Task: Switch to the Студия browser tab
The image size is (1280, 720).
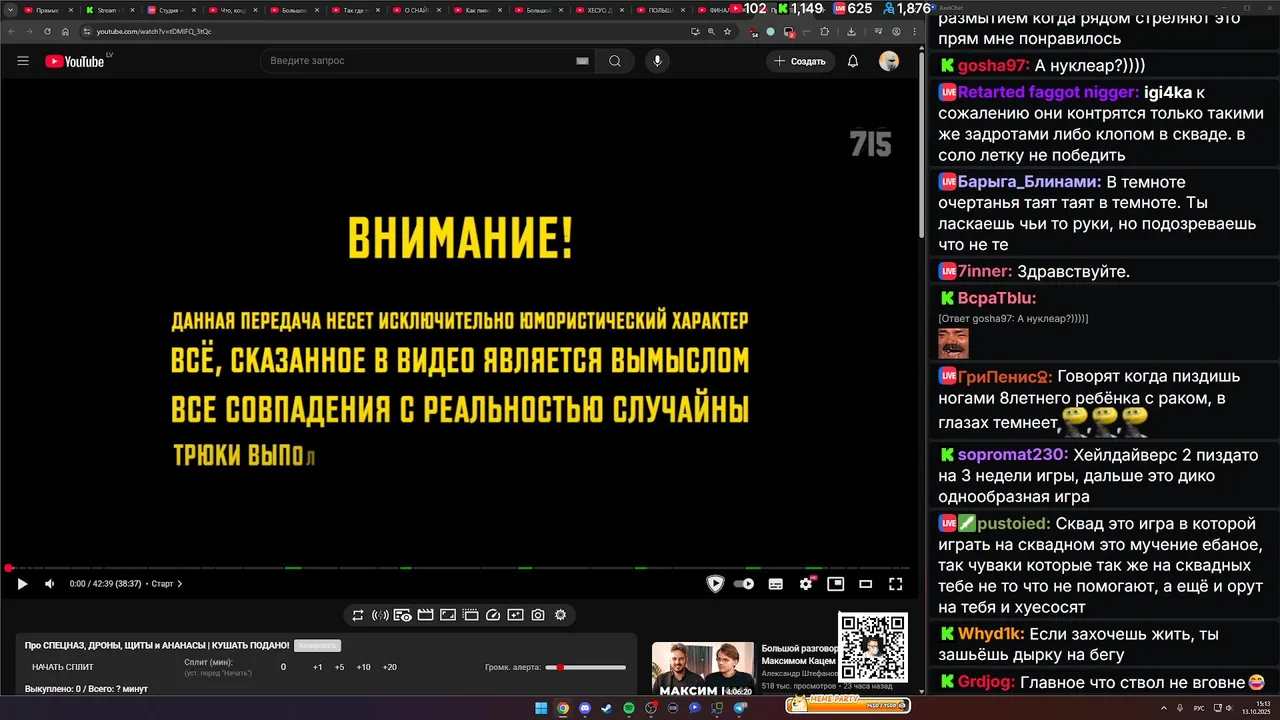Action: 168,10
